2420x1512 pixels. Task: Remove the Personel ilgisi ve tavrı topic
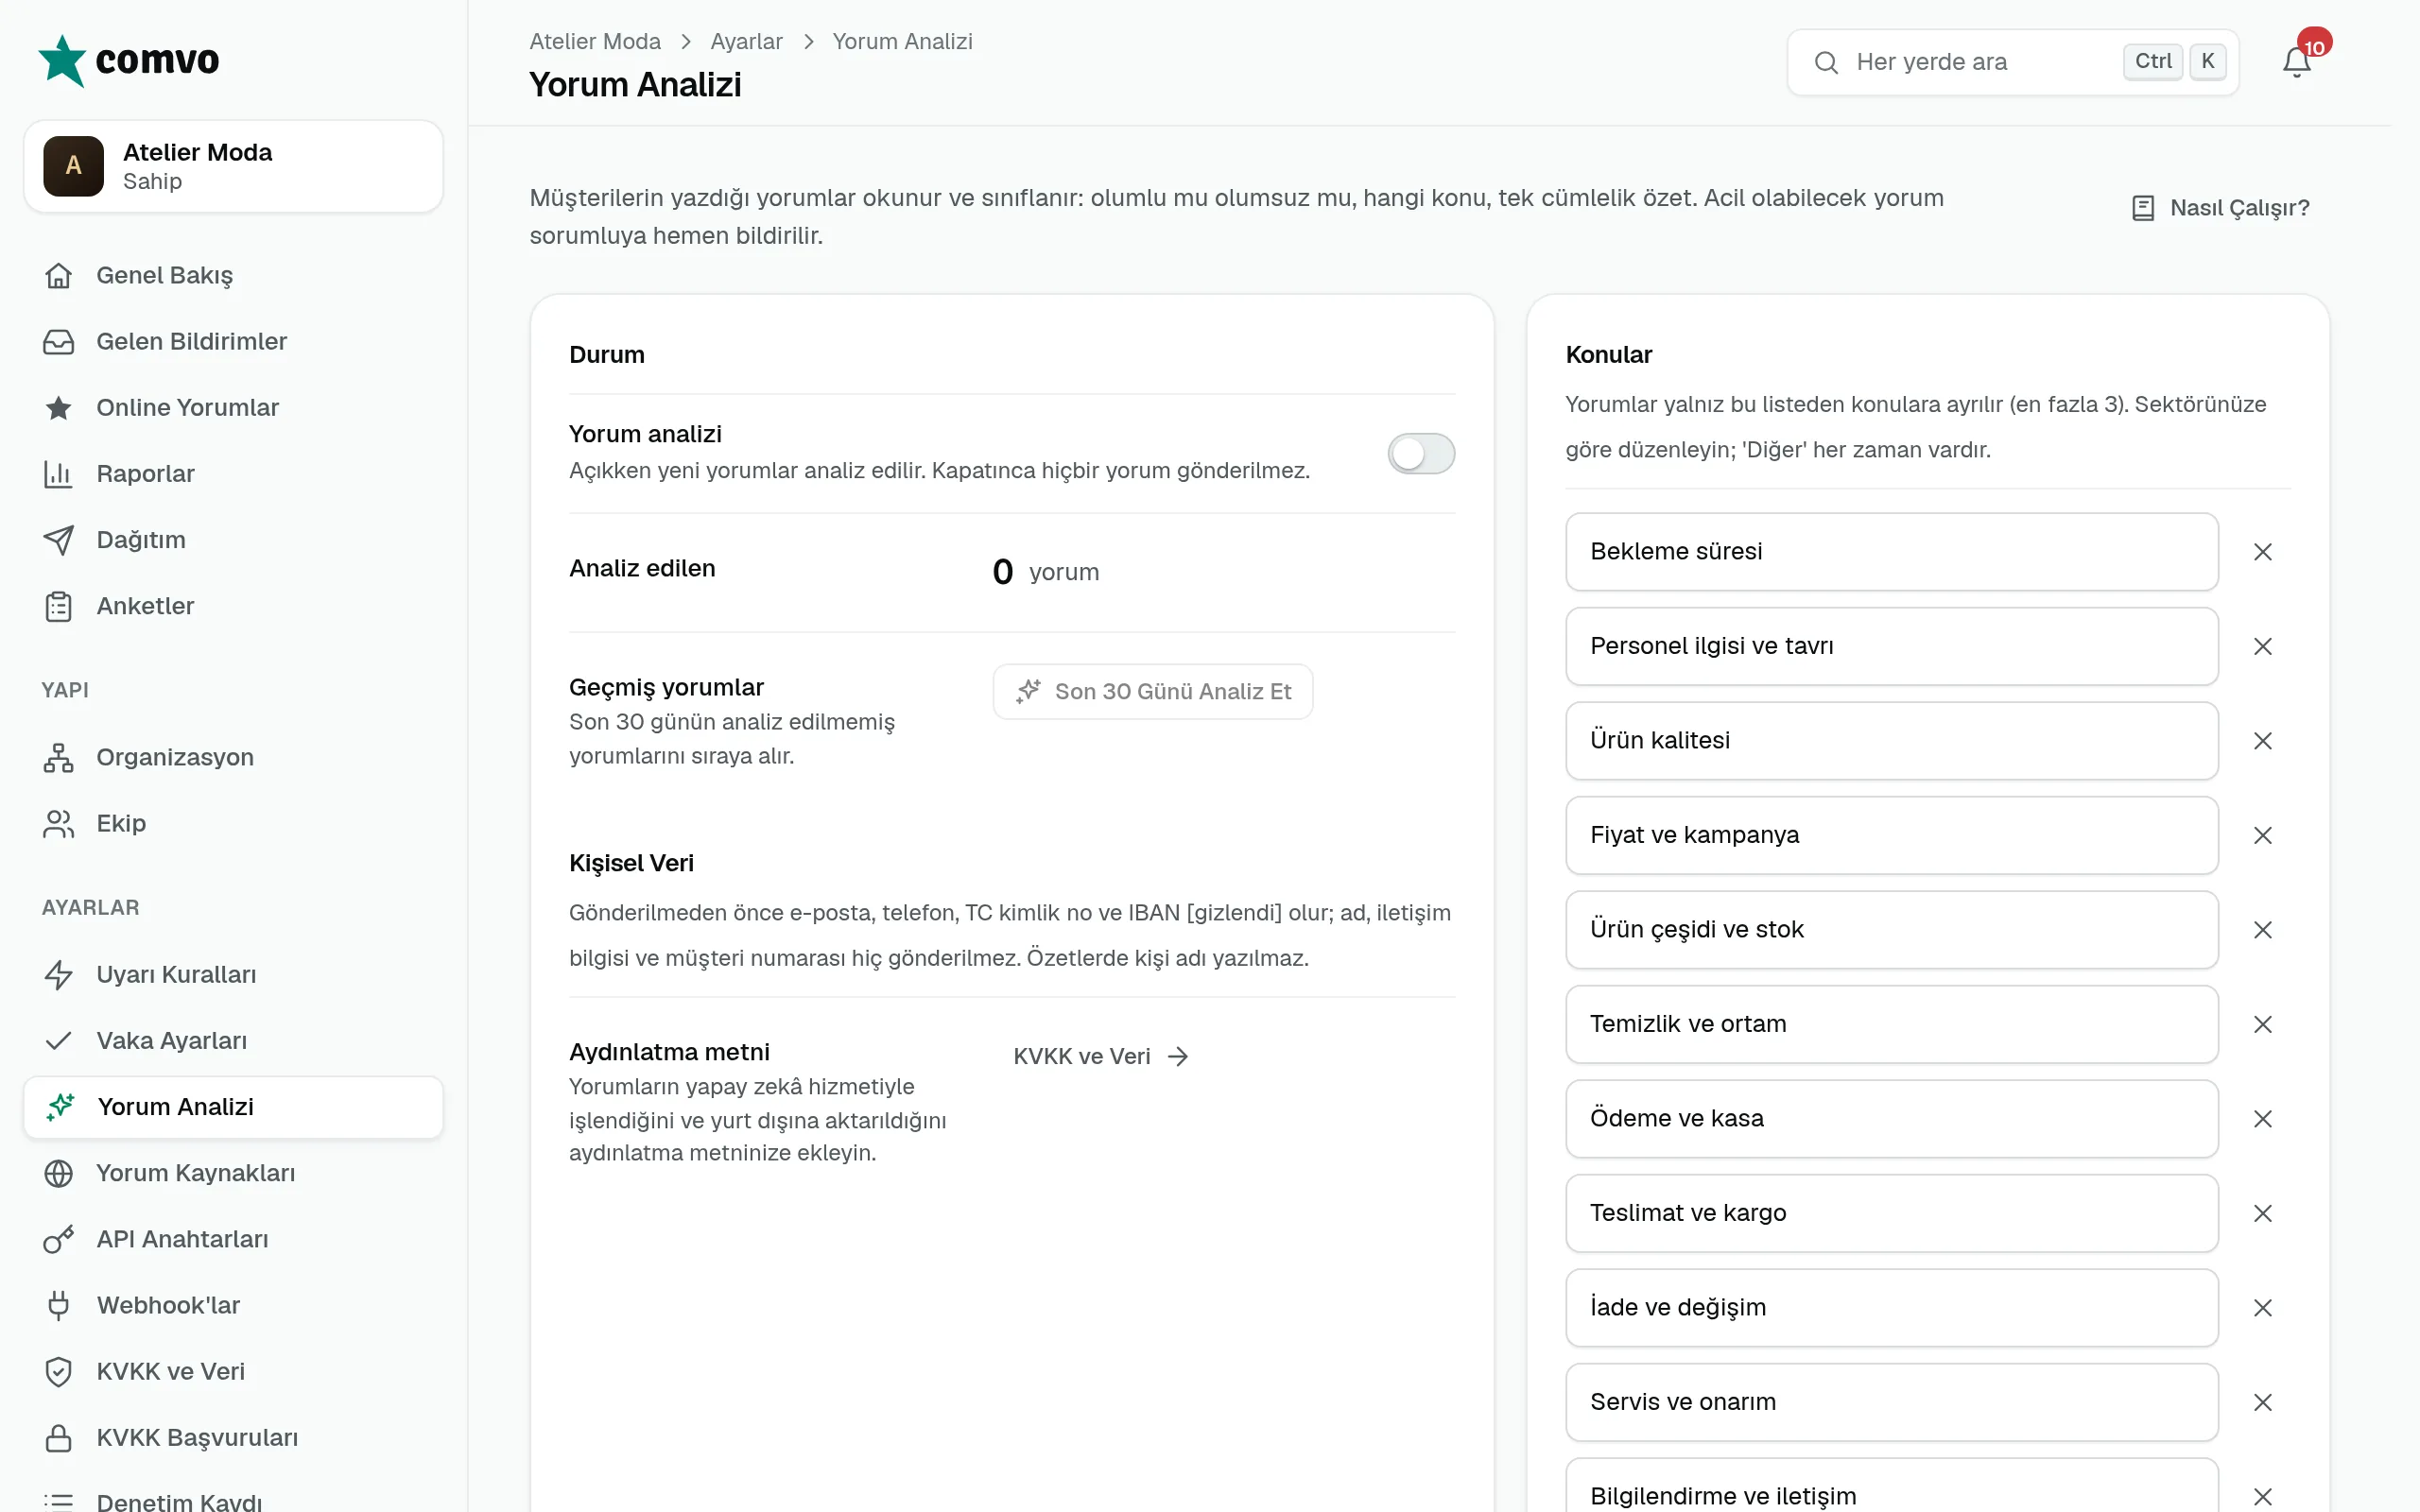pyautogui.click(x=2263, y=646)
